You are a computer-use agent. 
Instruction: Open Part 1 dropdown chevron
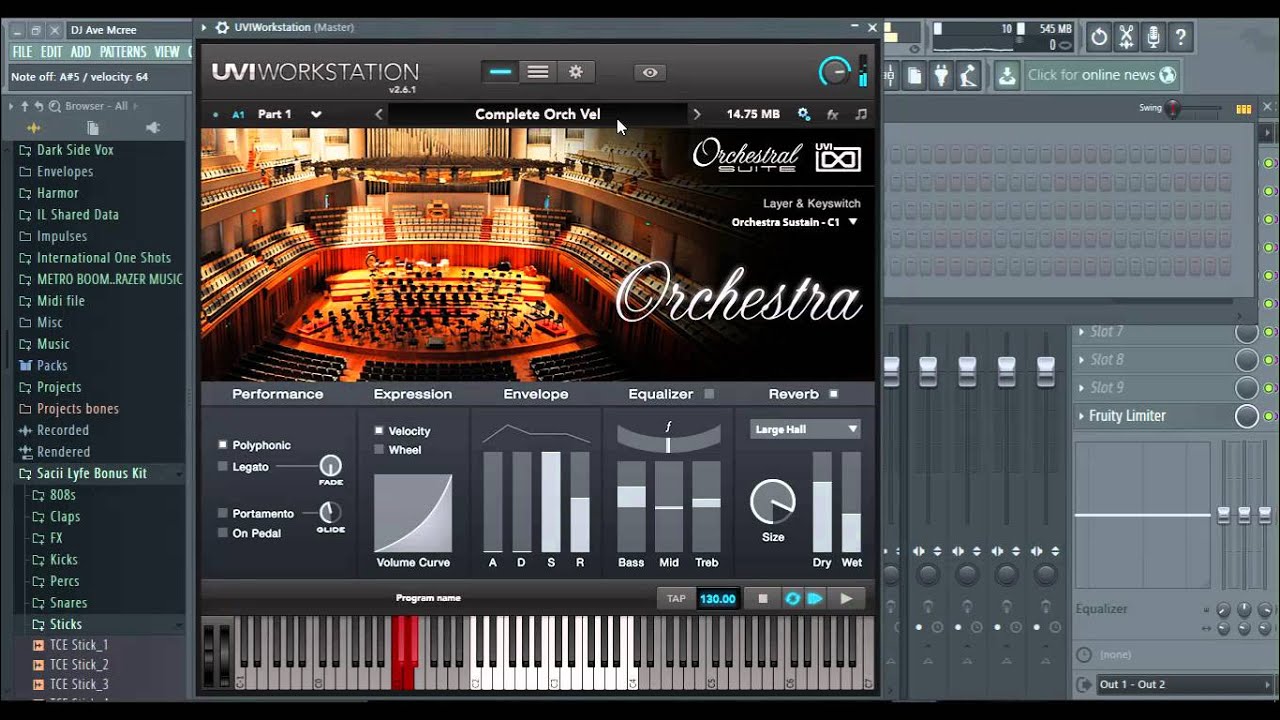coord(316,114)
